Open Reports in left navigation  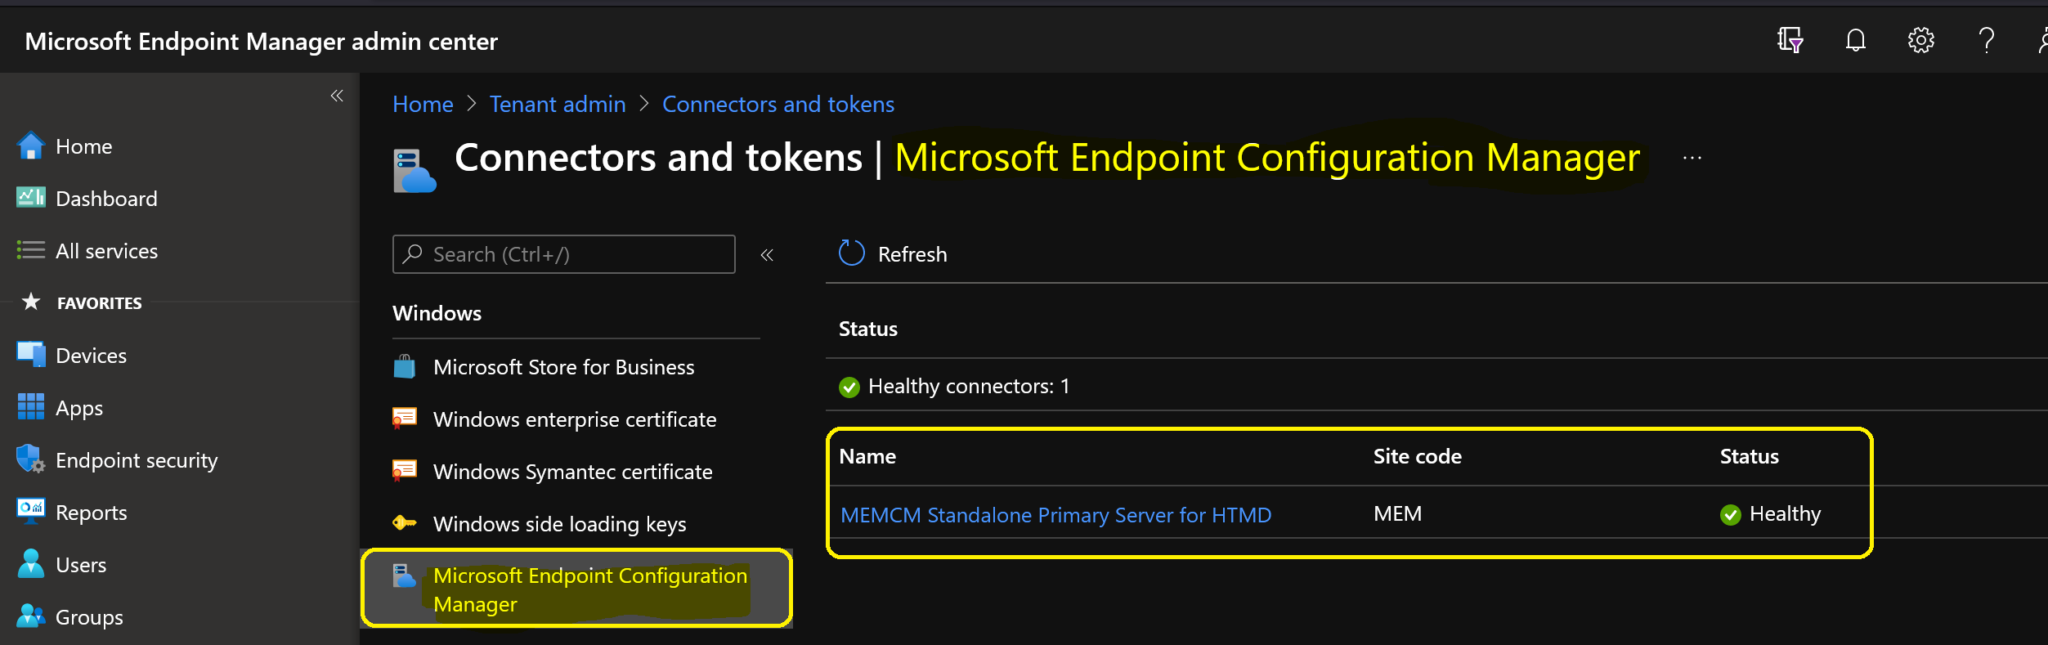pos(91,513)
